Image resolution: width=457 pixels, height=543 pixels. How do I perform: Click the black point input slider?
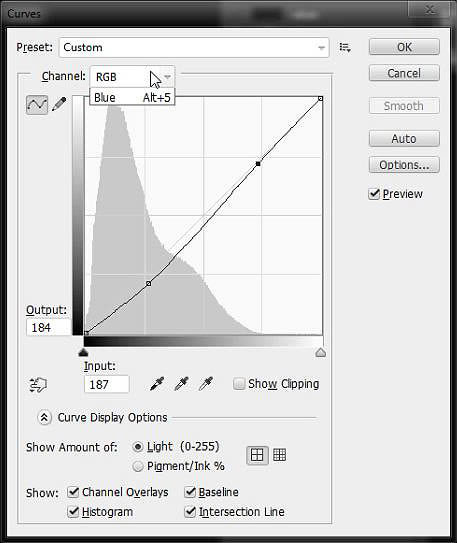[x=83, y=353]
